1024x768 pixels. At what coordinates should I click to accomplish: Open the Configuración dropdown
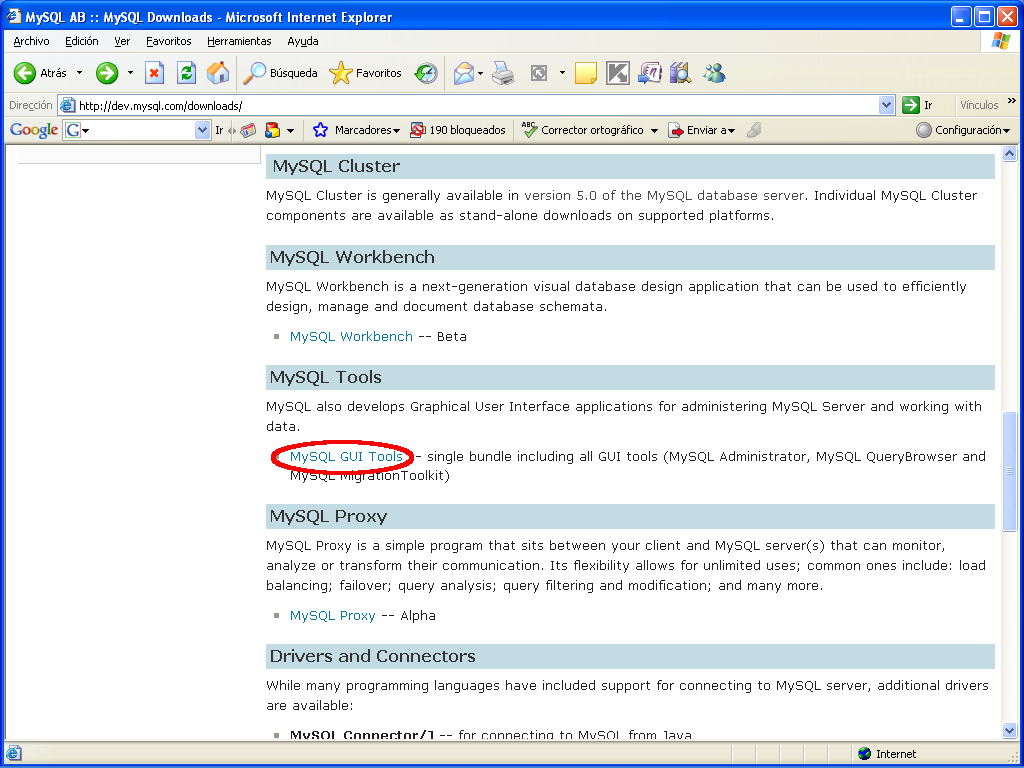(x=963, y=131)
